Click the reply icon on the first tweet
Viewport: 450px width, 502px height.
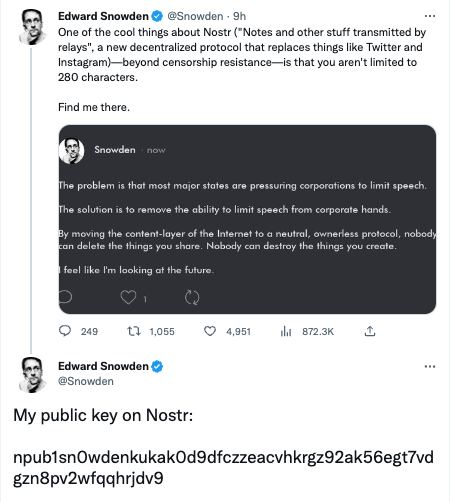[65, 331]
